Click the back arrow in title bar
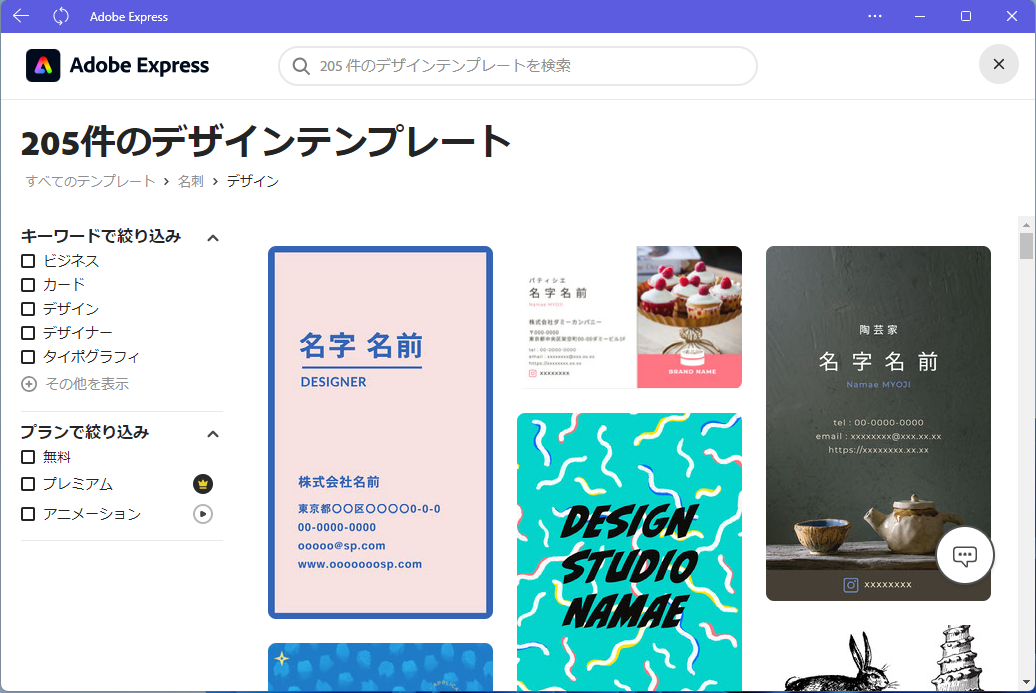 (x=21, y=16)
